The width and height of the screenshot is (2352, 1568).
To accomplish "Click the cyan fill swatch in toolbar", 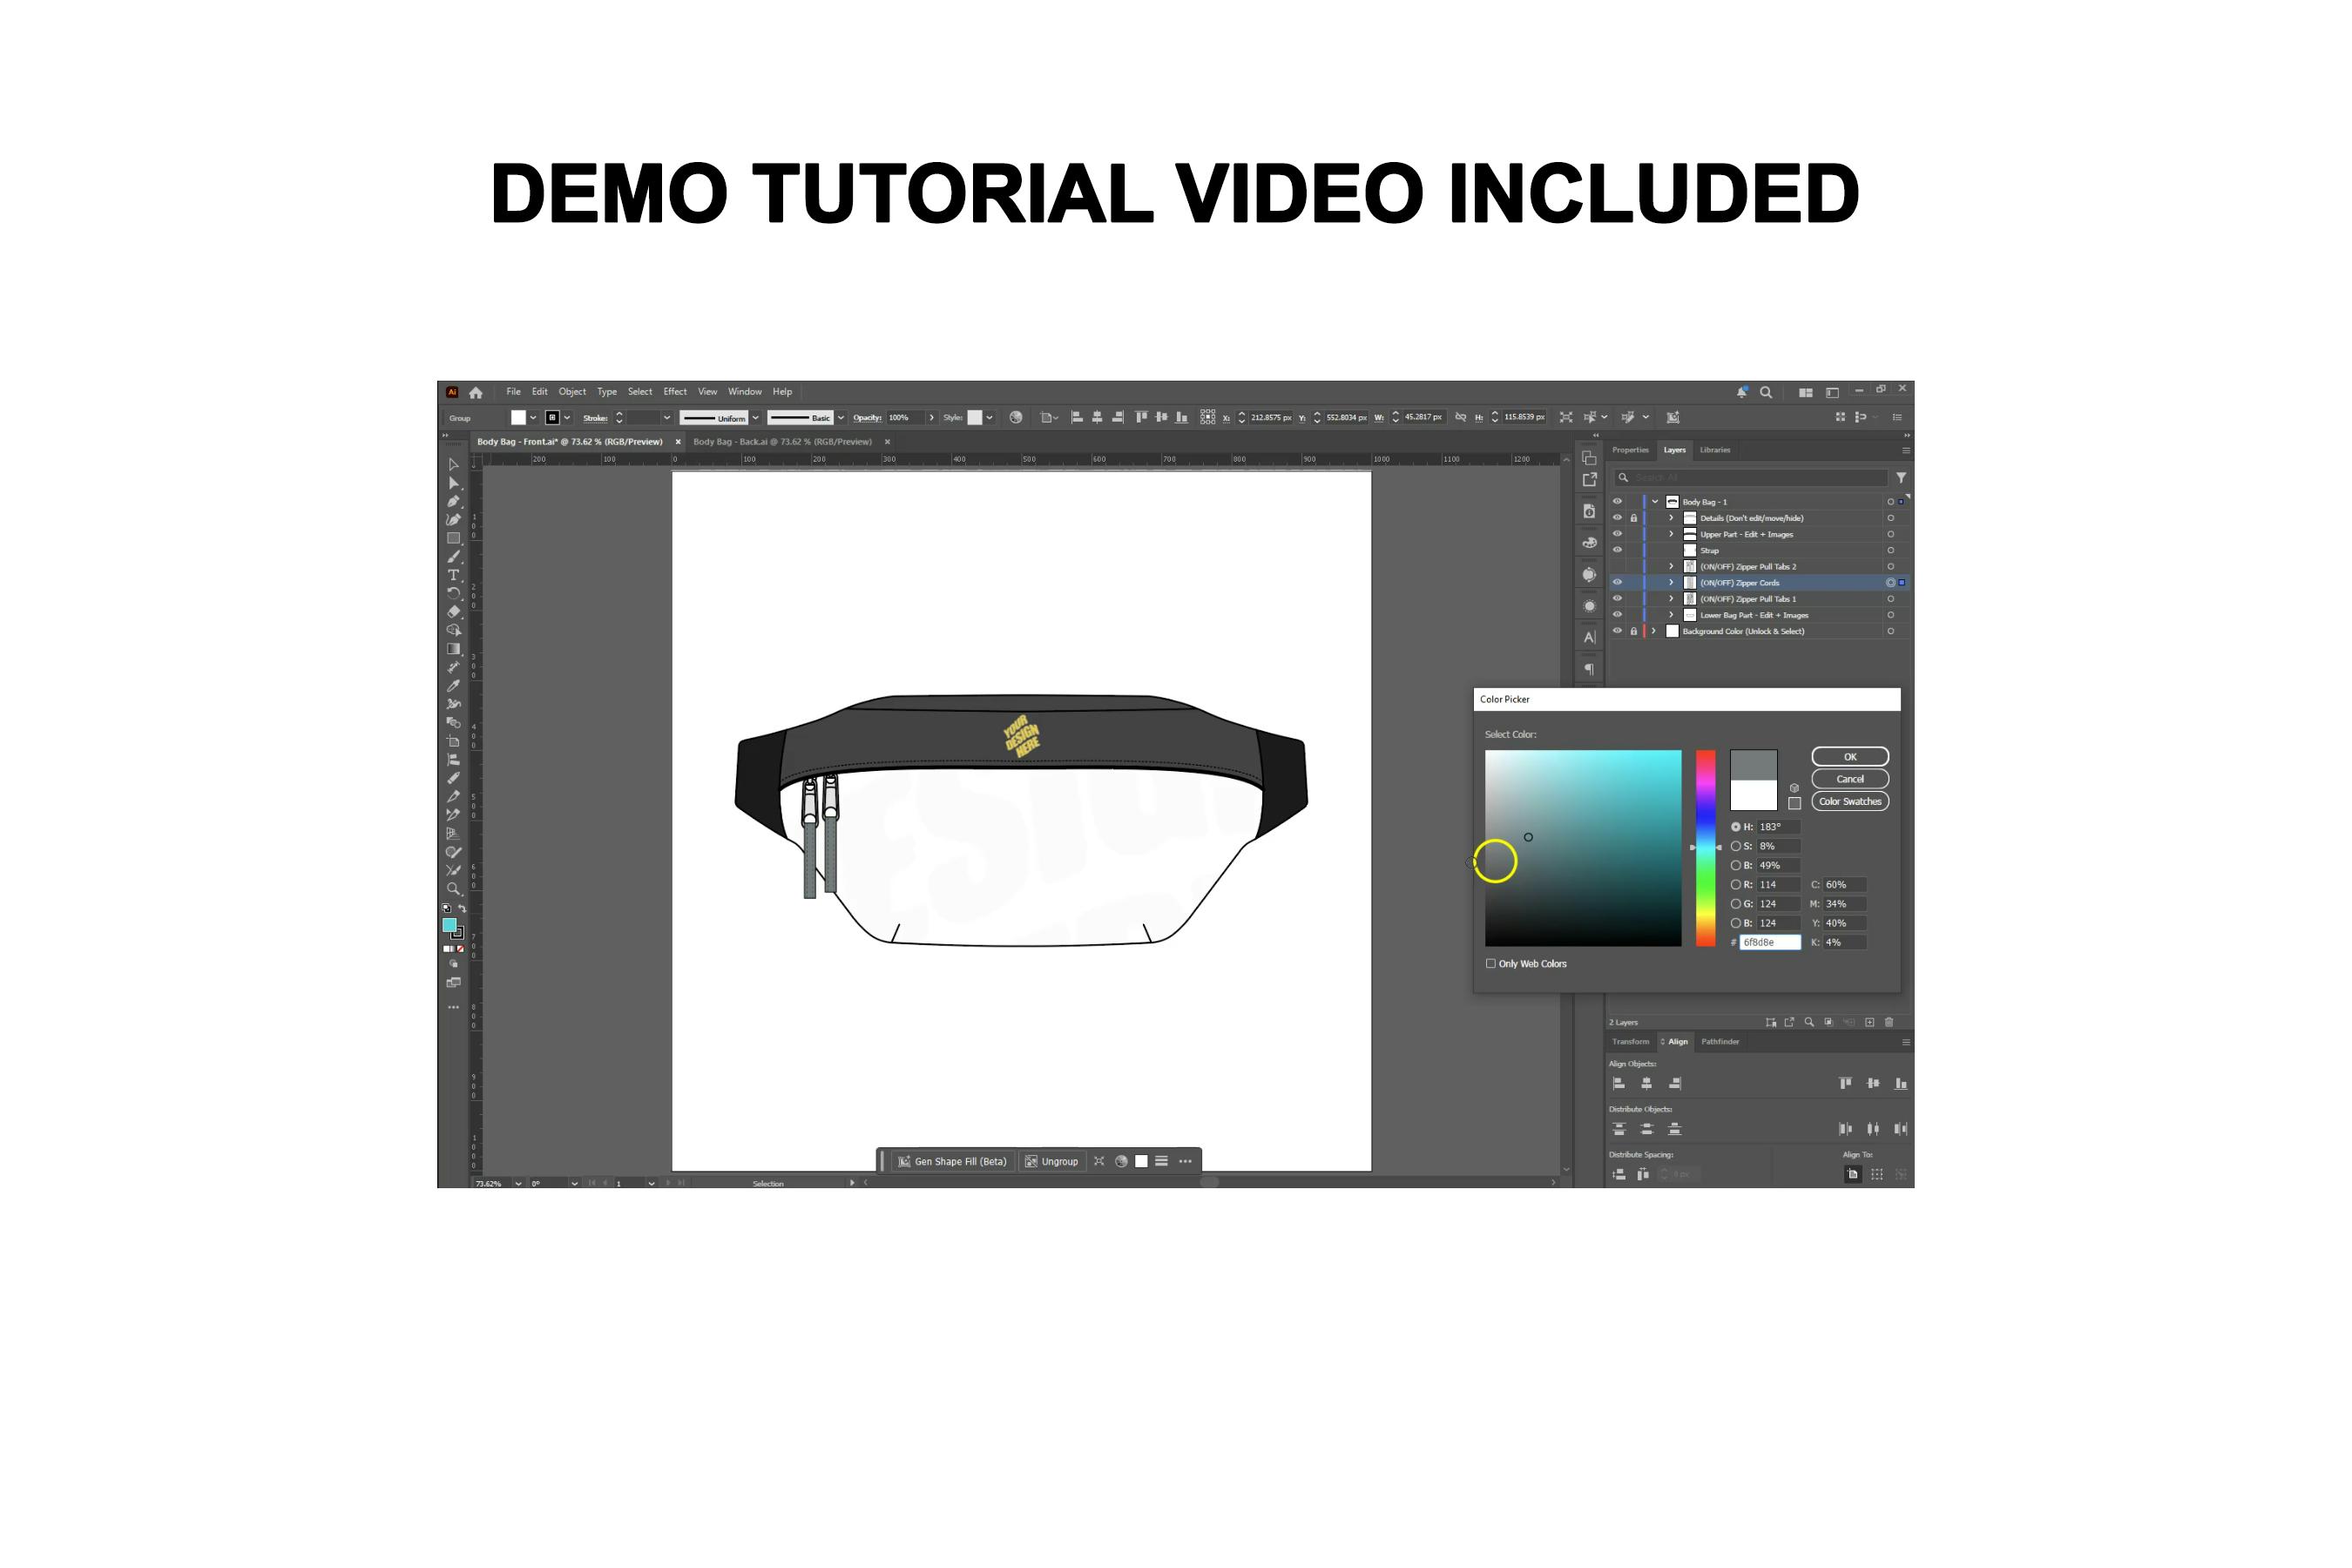I will click(x=449, y=925).
